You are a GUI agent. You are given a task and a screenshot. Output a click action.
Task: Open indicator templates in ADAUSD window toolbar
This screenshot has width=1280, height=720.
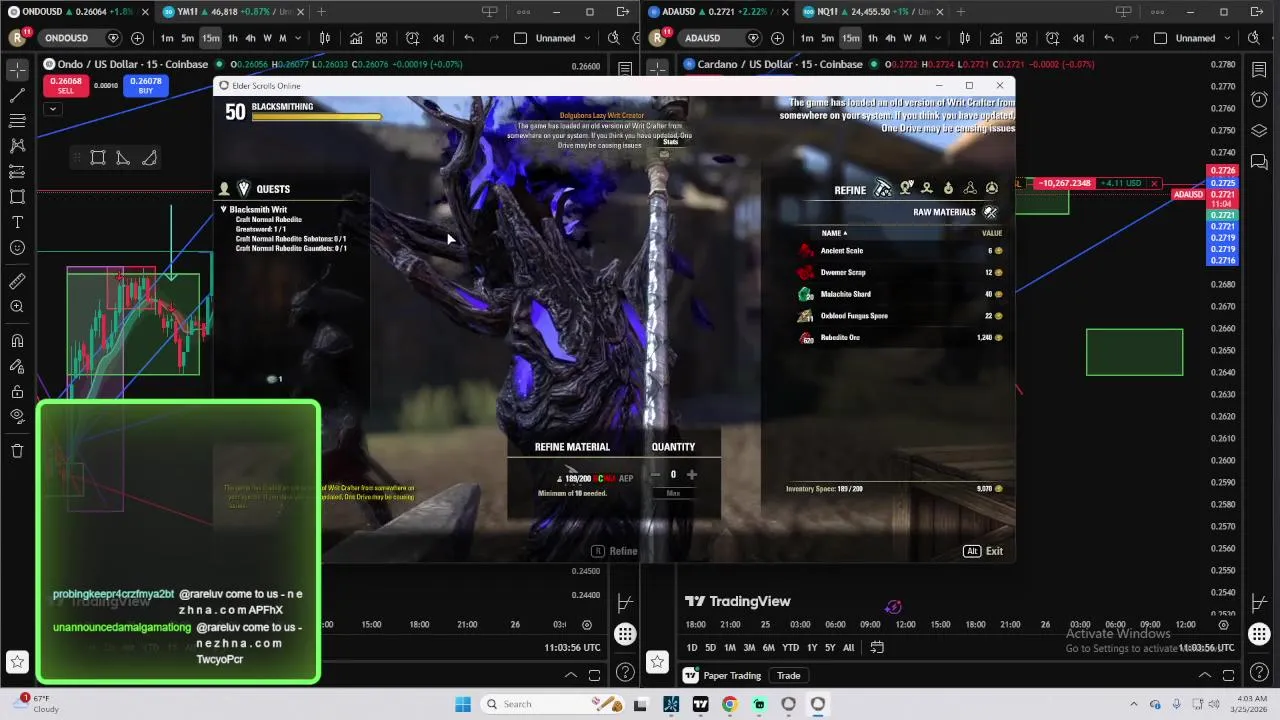point(1021,38)
